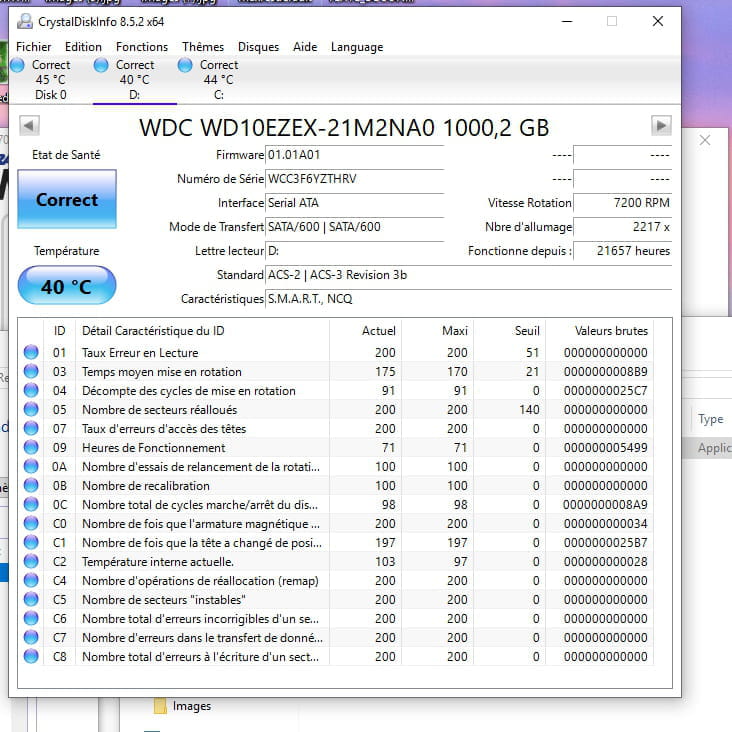Open the Fonctions menu
Image resolution: width=732 pixels, height=732 pixels.
142,47
